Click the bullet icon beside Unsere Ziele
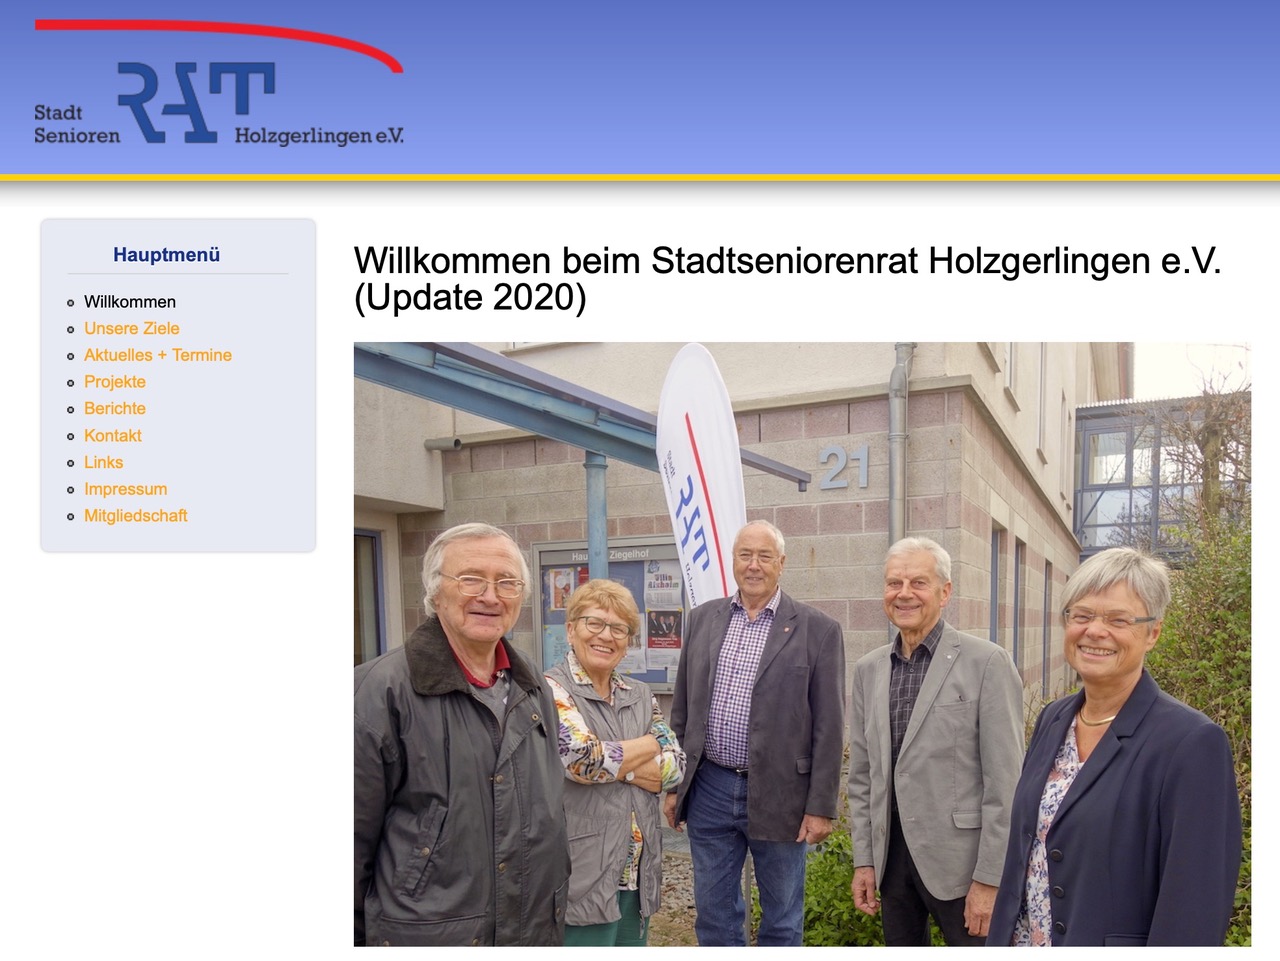Viewport: 1280px width, 961px height. click(x=69, y=329)
